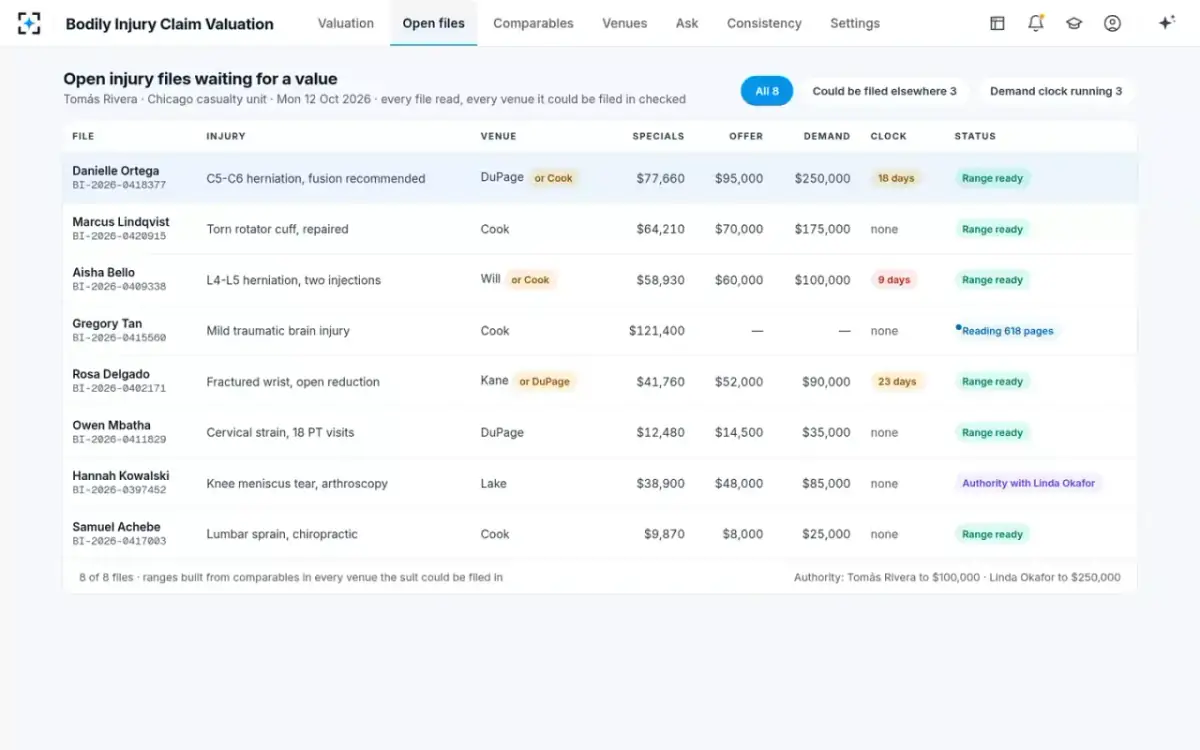Image resolution: width=1200 pixels, height=750 pixels.
Task: Click the 9 days clock badge
Action: point(894,280)
